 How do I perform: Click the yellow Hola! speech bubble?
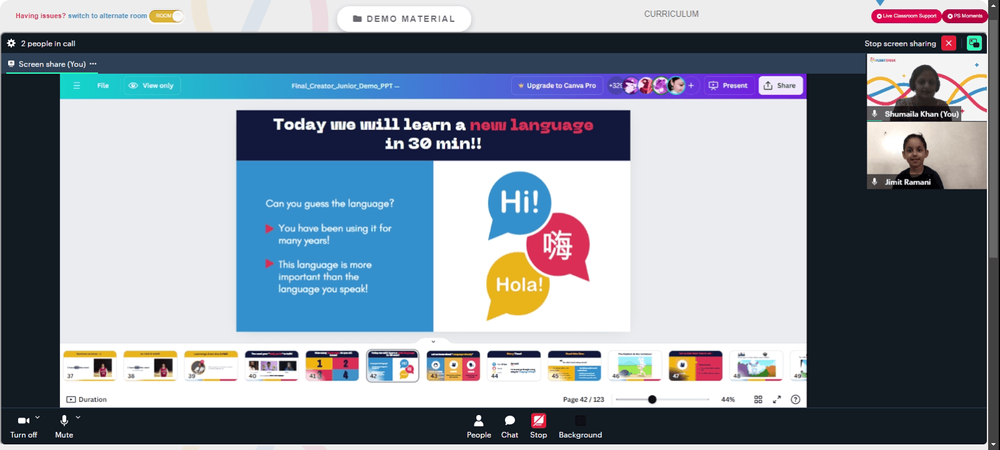pos(518,285)
